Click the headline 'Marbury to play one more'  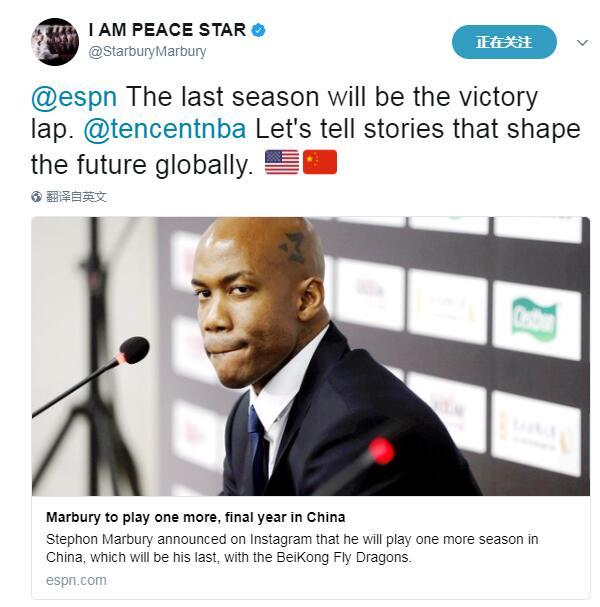coord(195,517)
